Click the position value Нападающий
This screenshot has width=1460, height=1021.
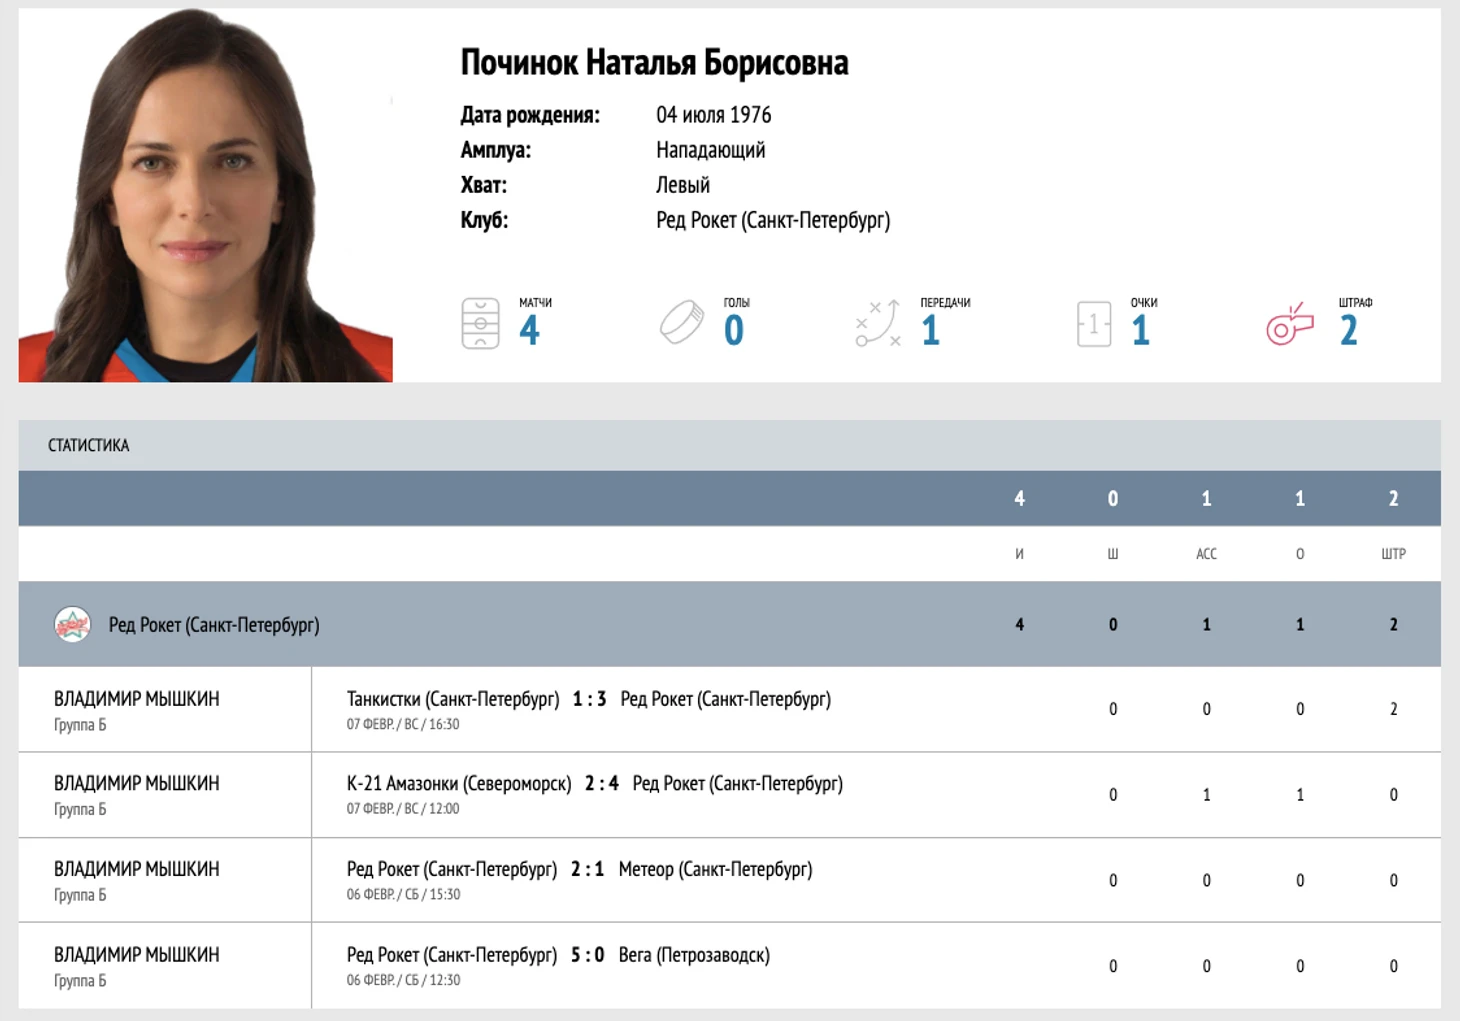click(711, 150)
